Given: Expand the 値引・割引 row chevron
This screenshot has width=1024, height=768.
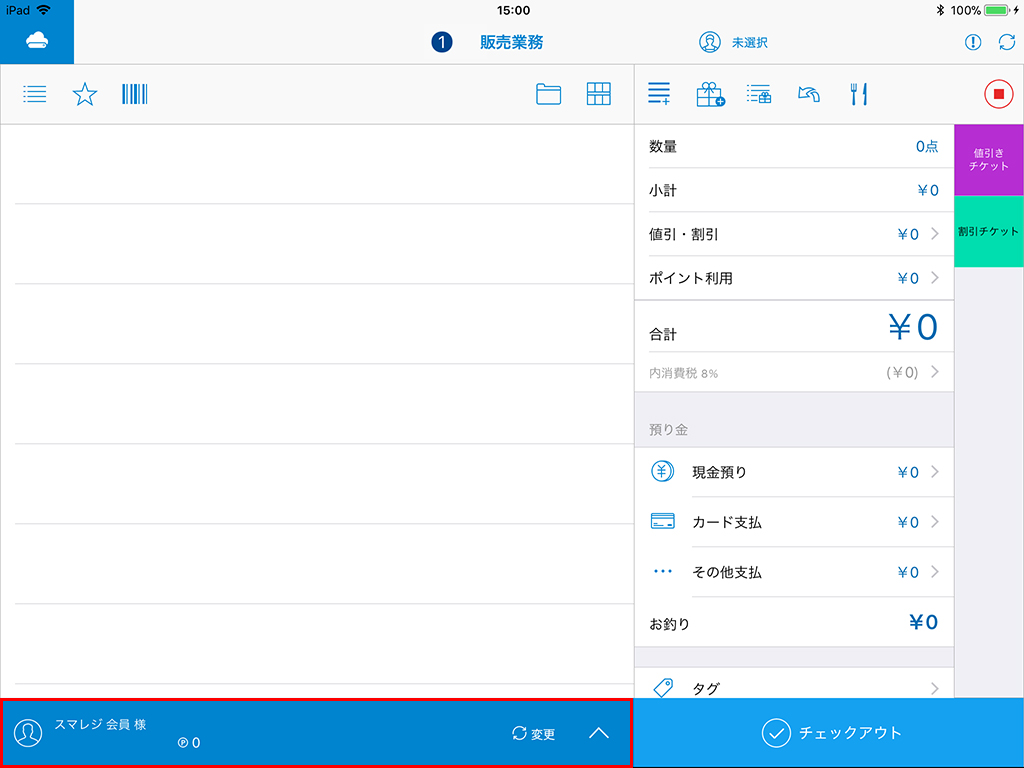Looking at the screenshot, I should (935, 234).
